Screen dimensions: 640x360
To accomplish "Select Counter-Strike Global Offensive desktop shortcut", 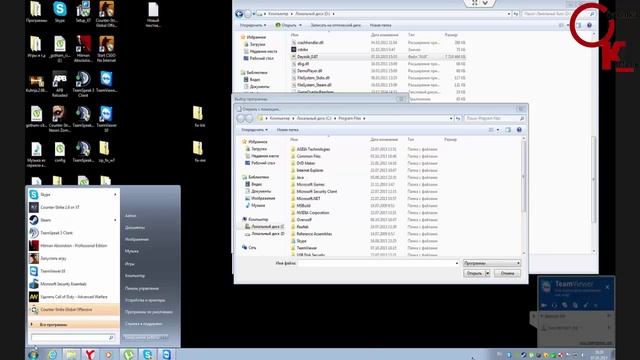I will tap(107, 13).
